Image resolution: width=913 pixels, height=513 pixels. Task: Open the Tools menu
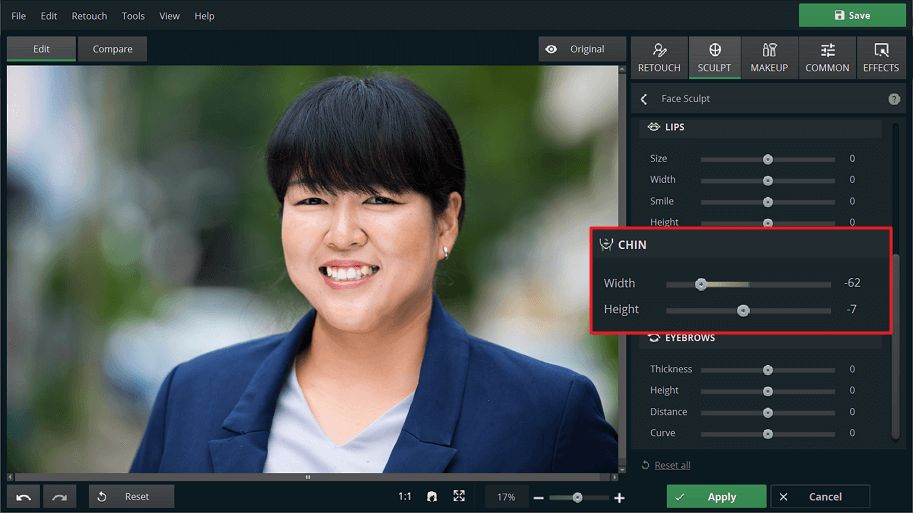click(133, 16)
